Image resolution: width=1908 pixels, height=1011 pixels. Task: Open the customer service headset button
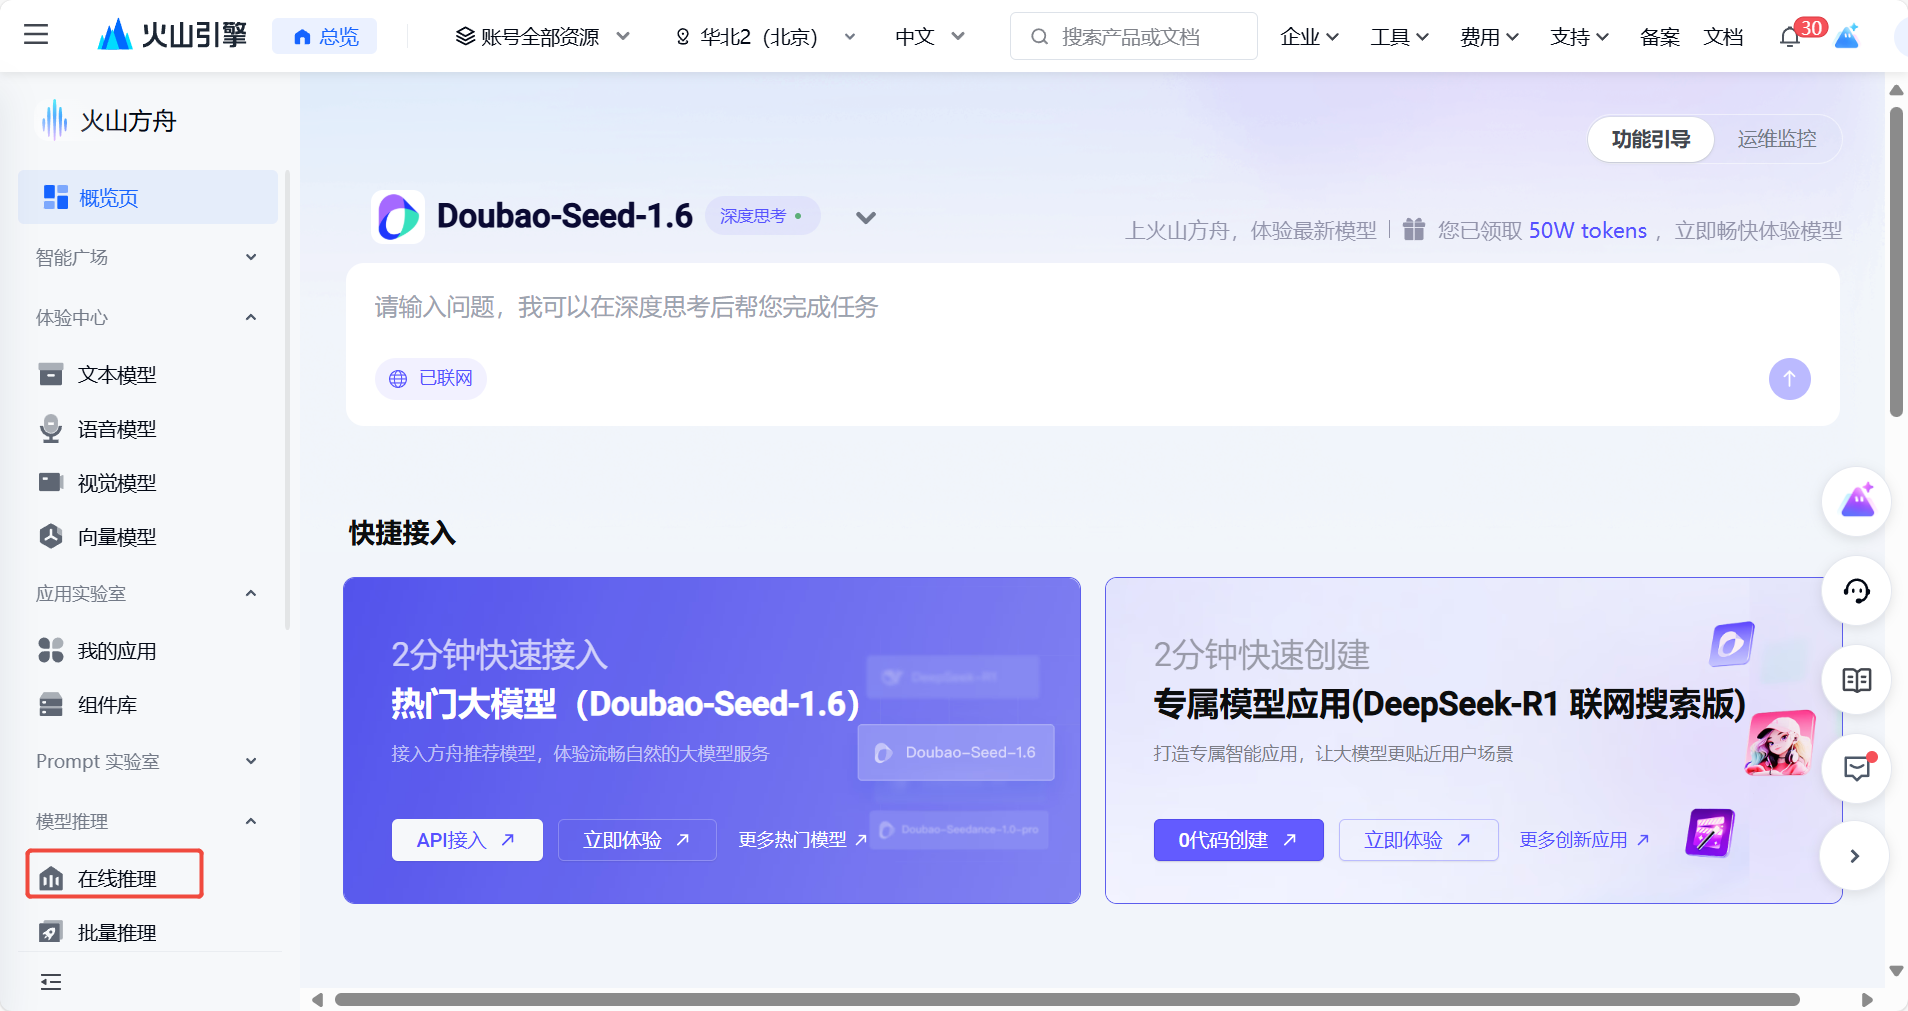[1857, 591]
